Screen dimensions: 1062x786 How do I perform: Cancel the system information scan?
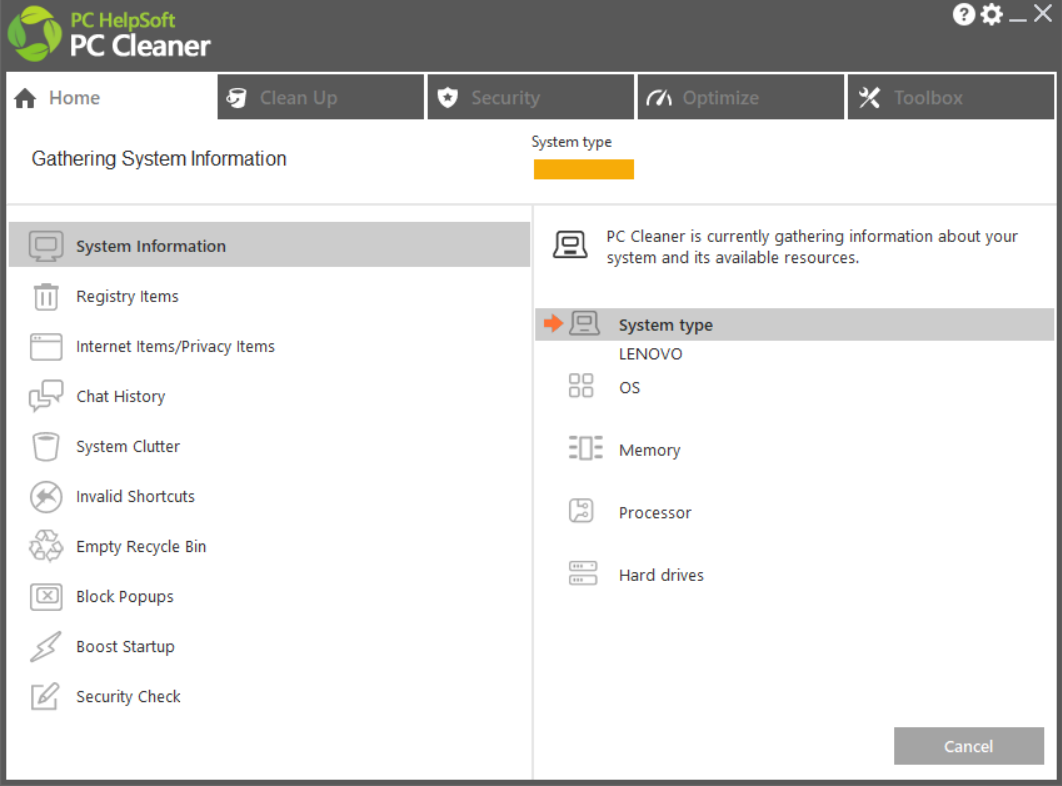(x=969, y=746)
